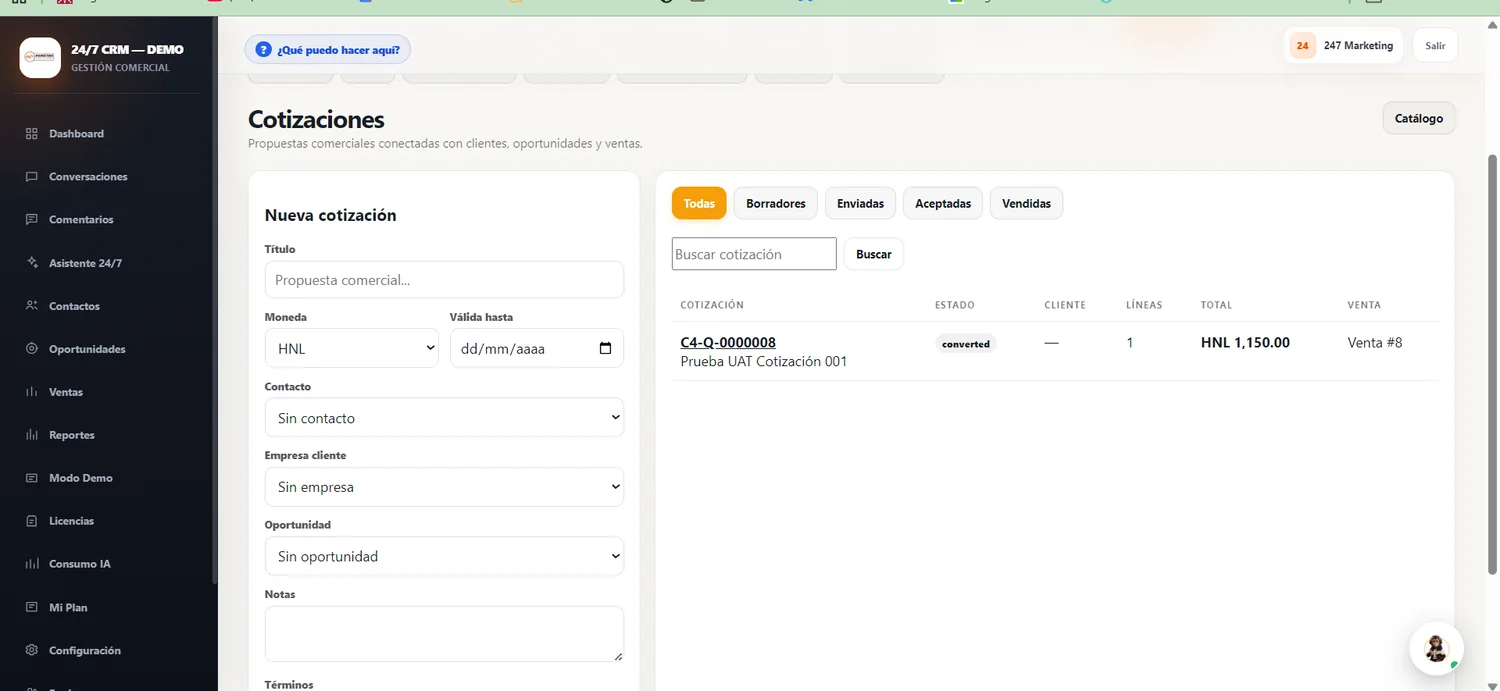Screen dimensions: 1500x691
Task: Click the Salir button
Action: tap(1435, 46)
